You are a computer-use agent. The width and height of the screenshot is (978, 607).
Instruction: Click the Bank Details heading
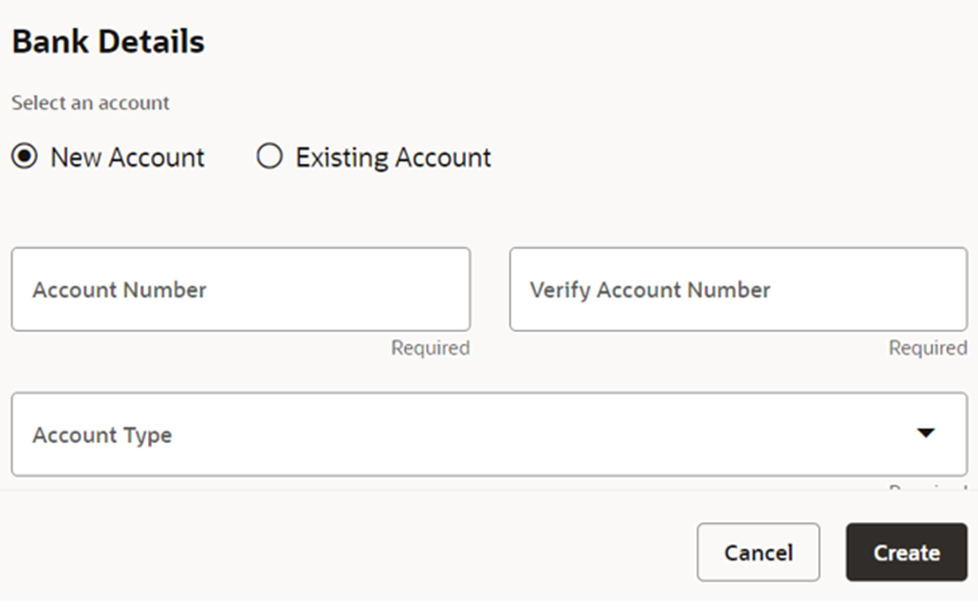106,41
